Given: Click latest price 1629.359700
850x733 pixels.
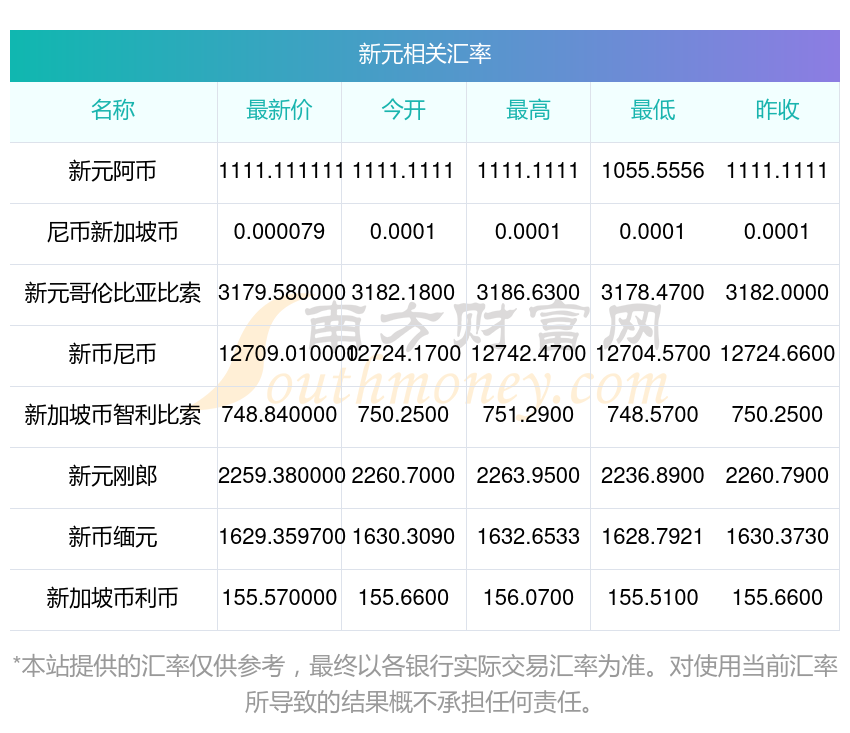Looking at the screenshot, I should coord(282,537).
